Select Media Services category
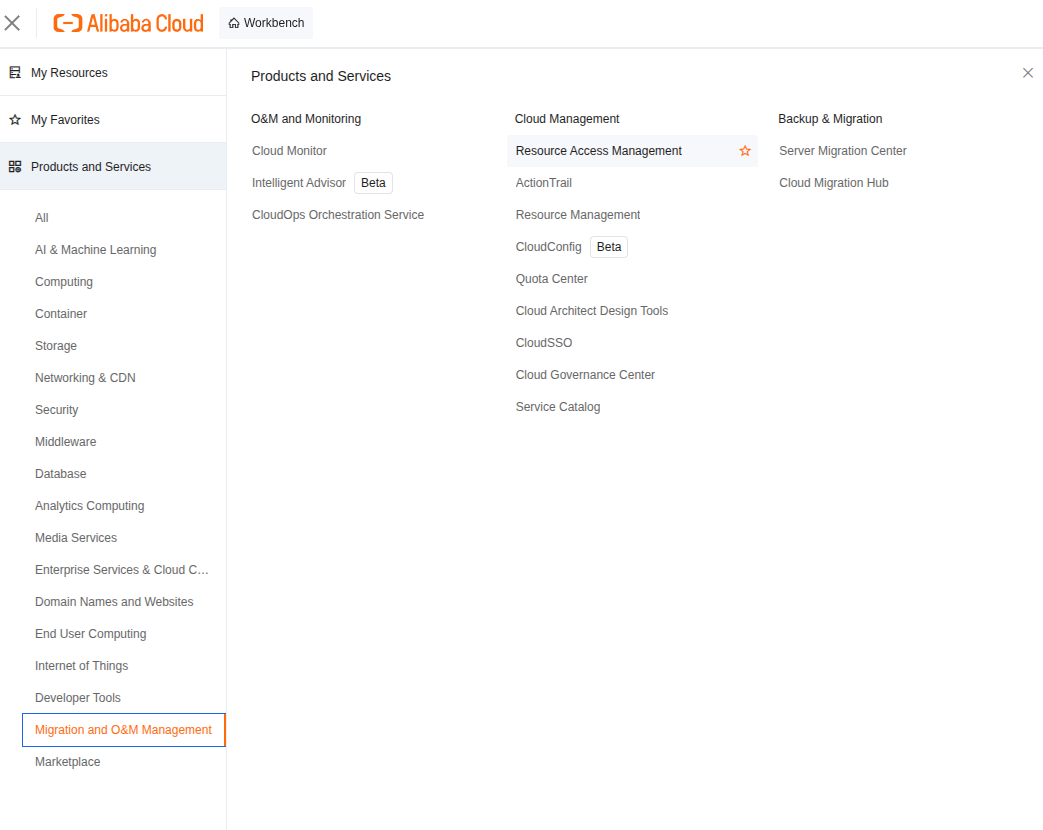 [x=76, y=538]
